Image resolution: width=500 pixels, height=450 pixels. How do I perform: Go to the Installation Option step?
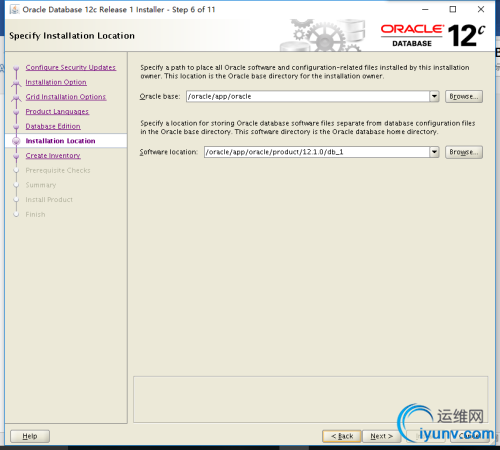[56, 82]
